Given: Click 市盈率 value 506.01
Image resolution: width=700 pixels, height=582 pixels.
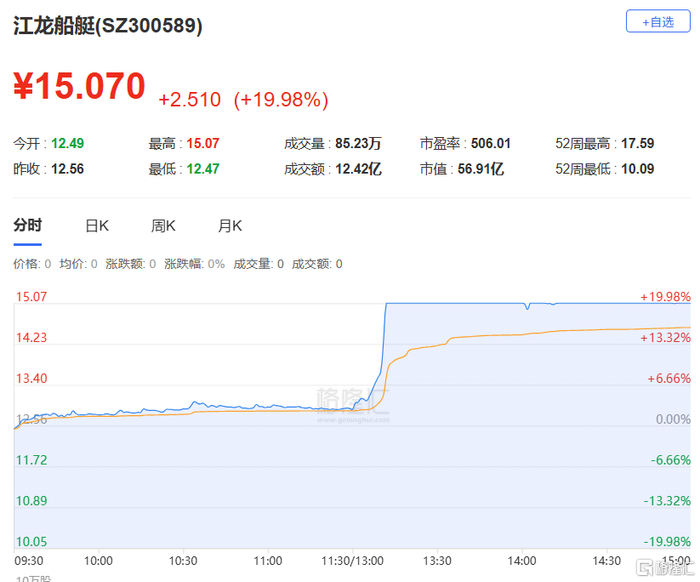Looking at the screenshot, I should 491,143.
